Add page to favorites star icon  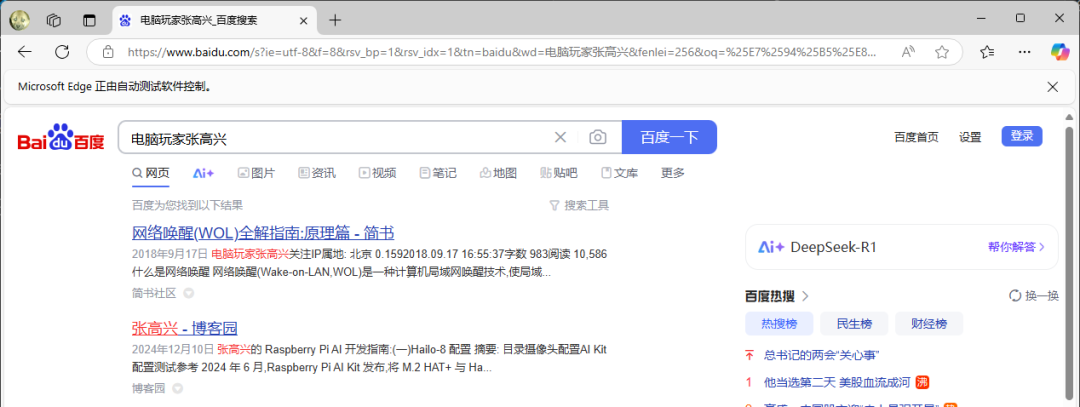(x=942, y=52)
